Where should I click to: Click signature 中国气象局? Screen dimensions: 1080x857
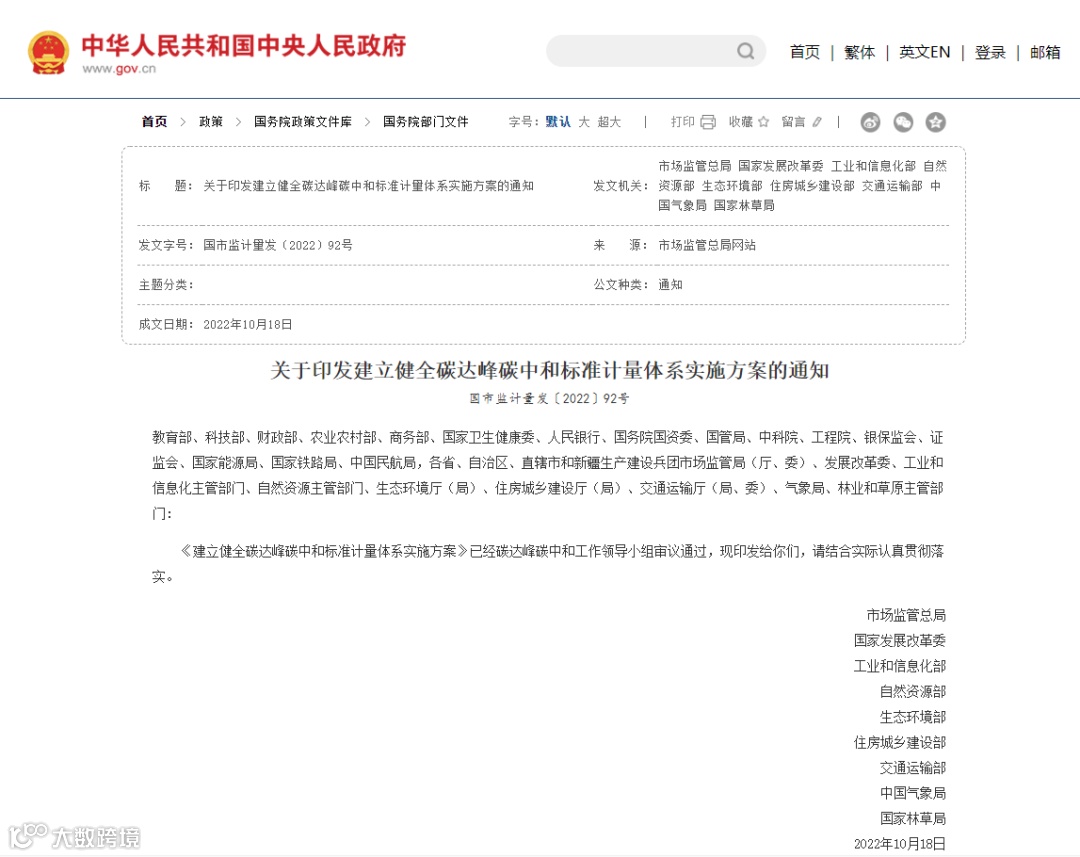coord(913,793)
